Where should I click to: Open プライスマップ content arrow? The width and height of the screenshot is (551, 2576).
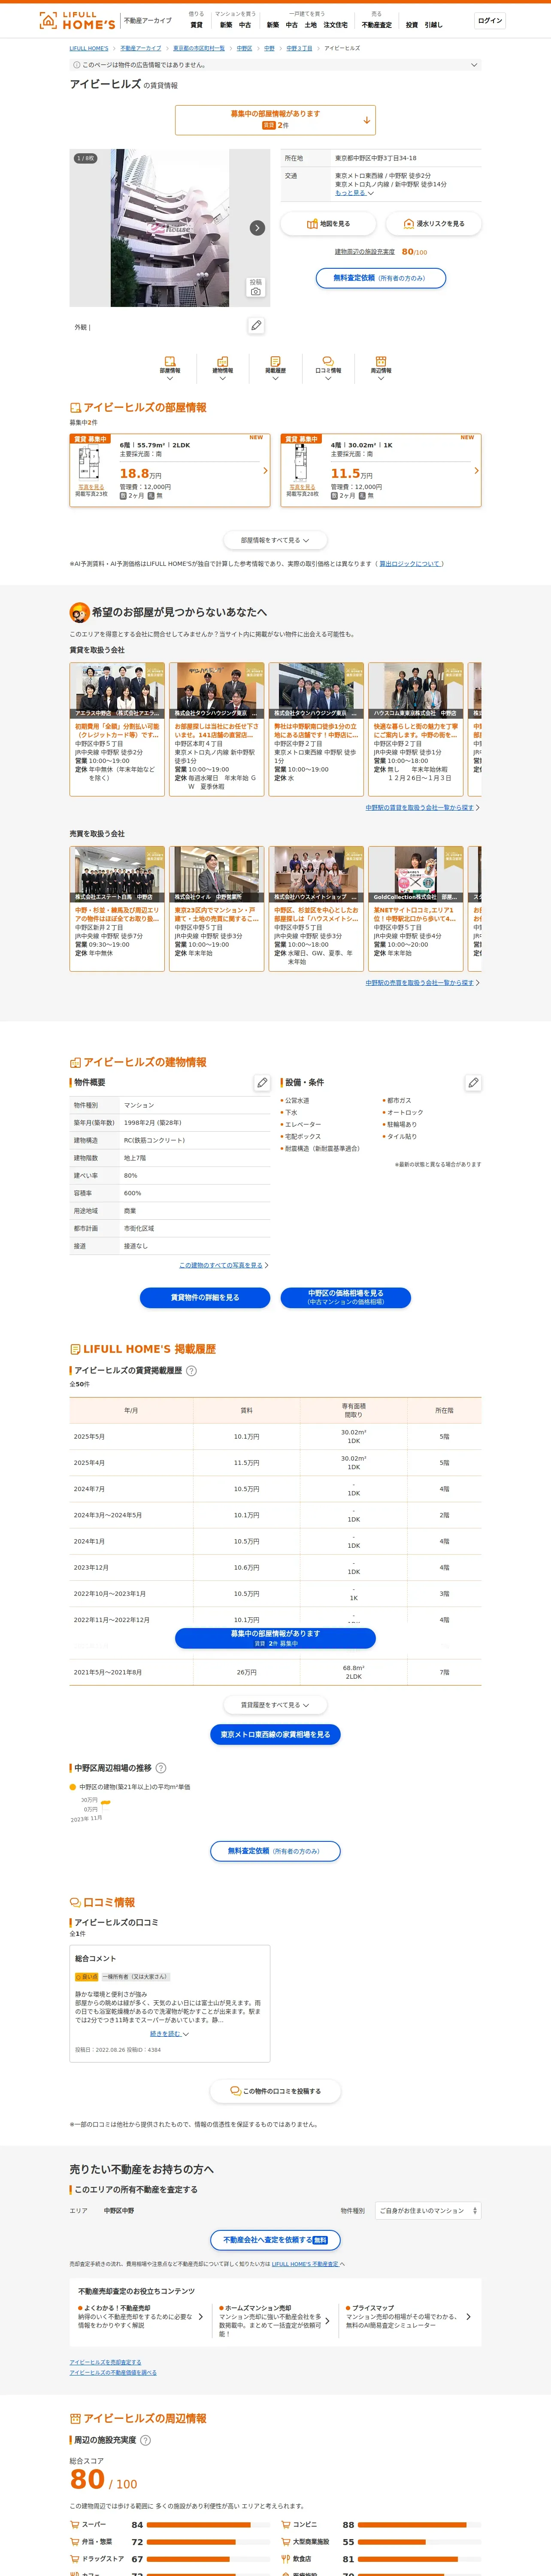tap(468, 2317)
